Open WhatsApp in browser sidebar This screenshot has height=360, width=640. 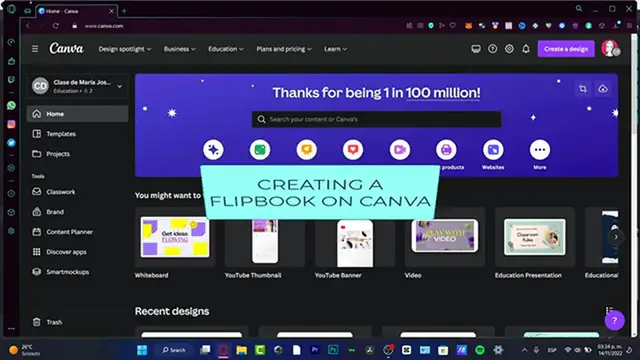coord(11,105)
